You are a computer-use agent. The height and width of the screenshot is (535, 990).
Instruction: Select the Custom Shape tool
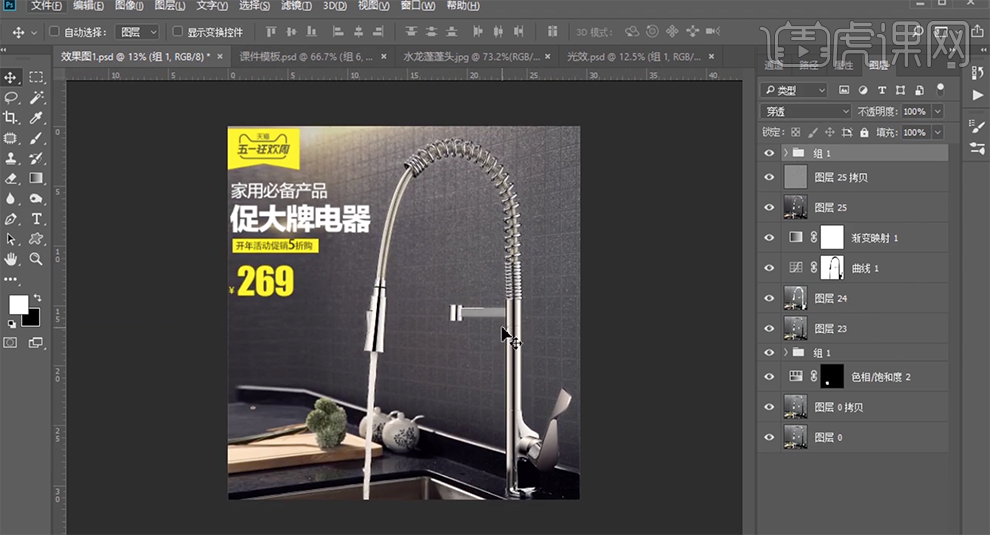coord(36,239)
